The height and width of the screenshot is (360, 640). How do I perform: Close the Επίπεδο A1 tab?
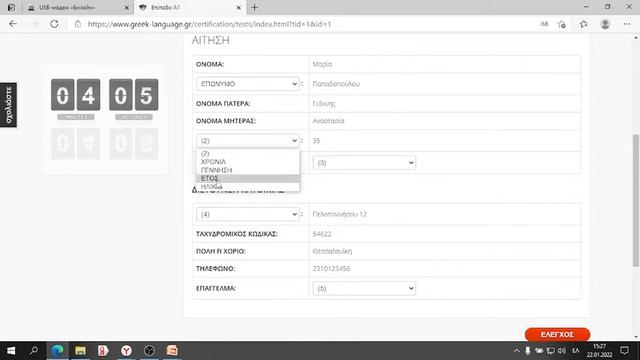(239, 7)
